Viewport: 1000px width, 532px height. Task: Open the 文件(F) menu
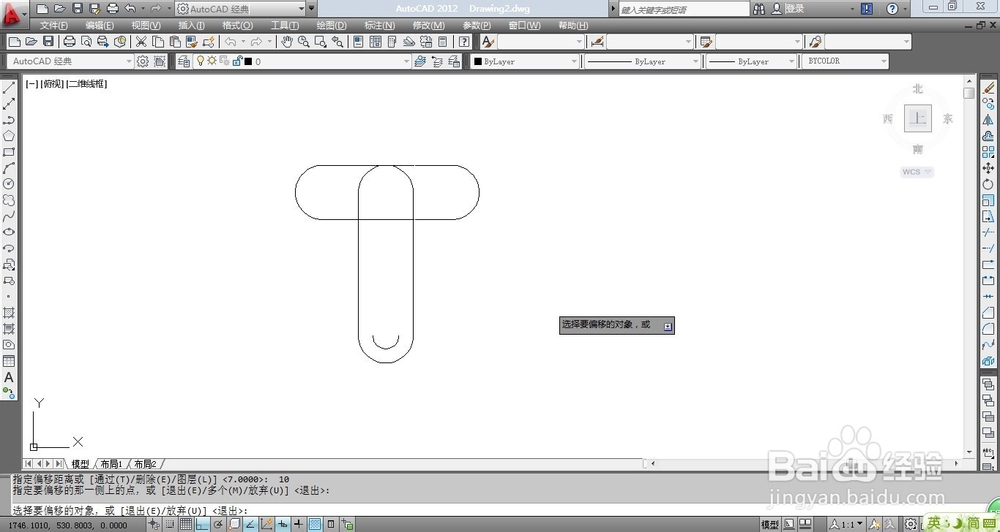click(54, 26)
